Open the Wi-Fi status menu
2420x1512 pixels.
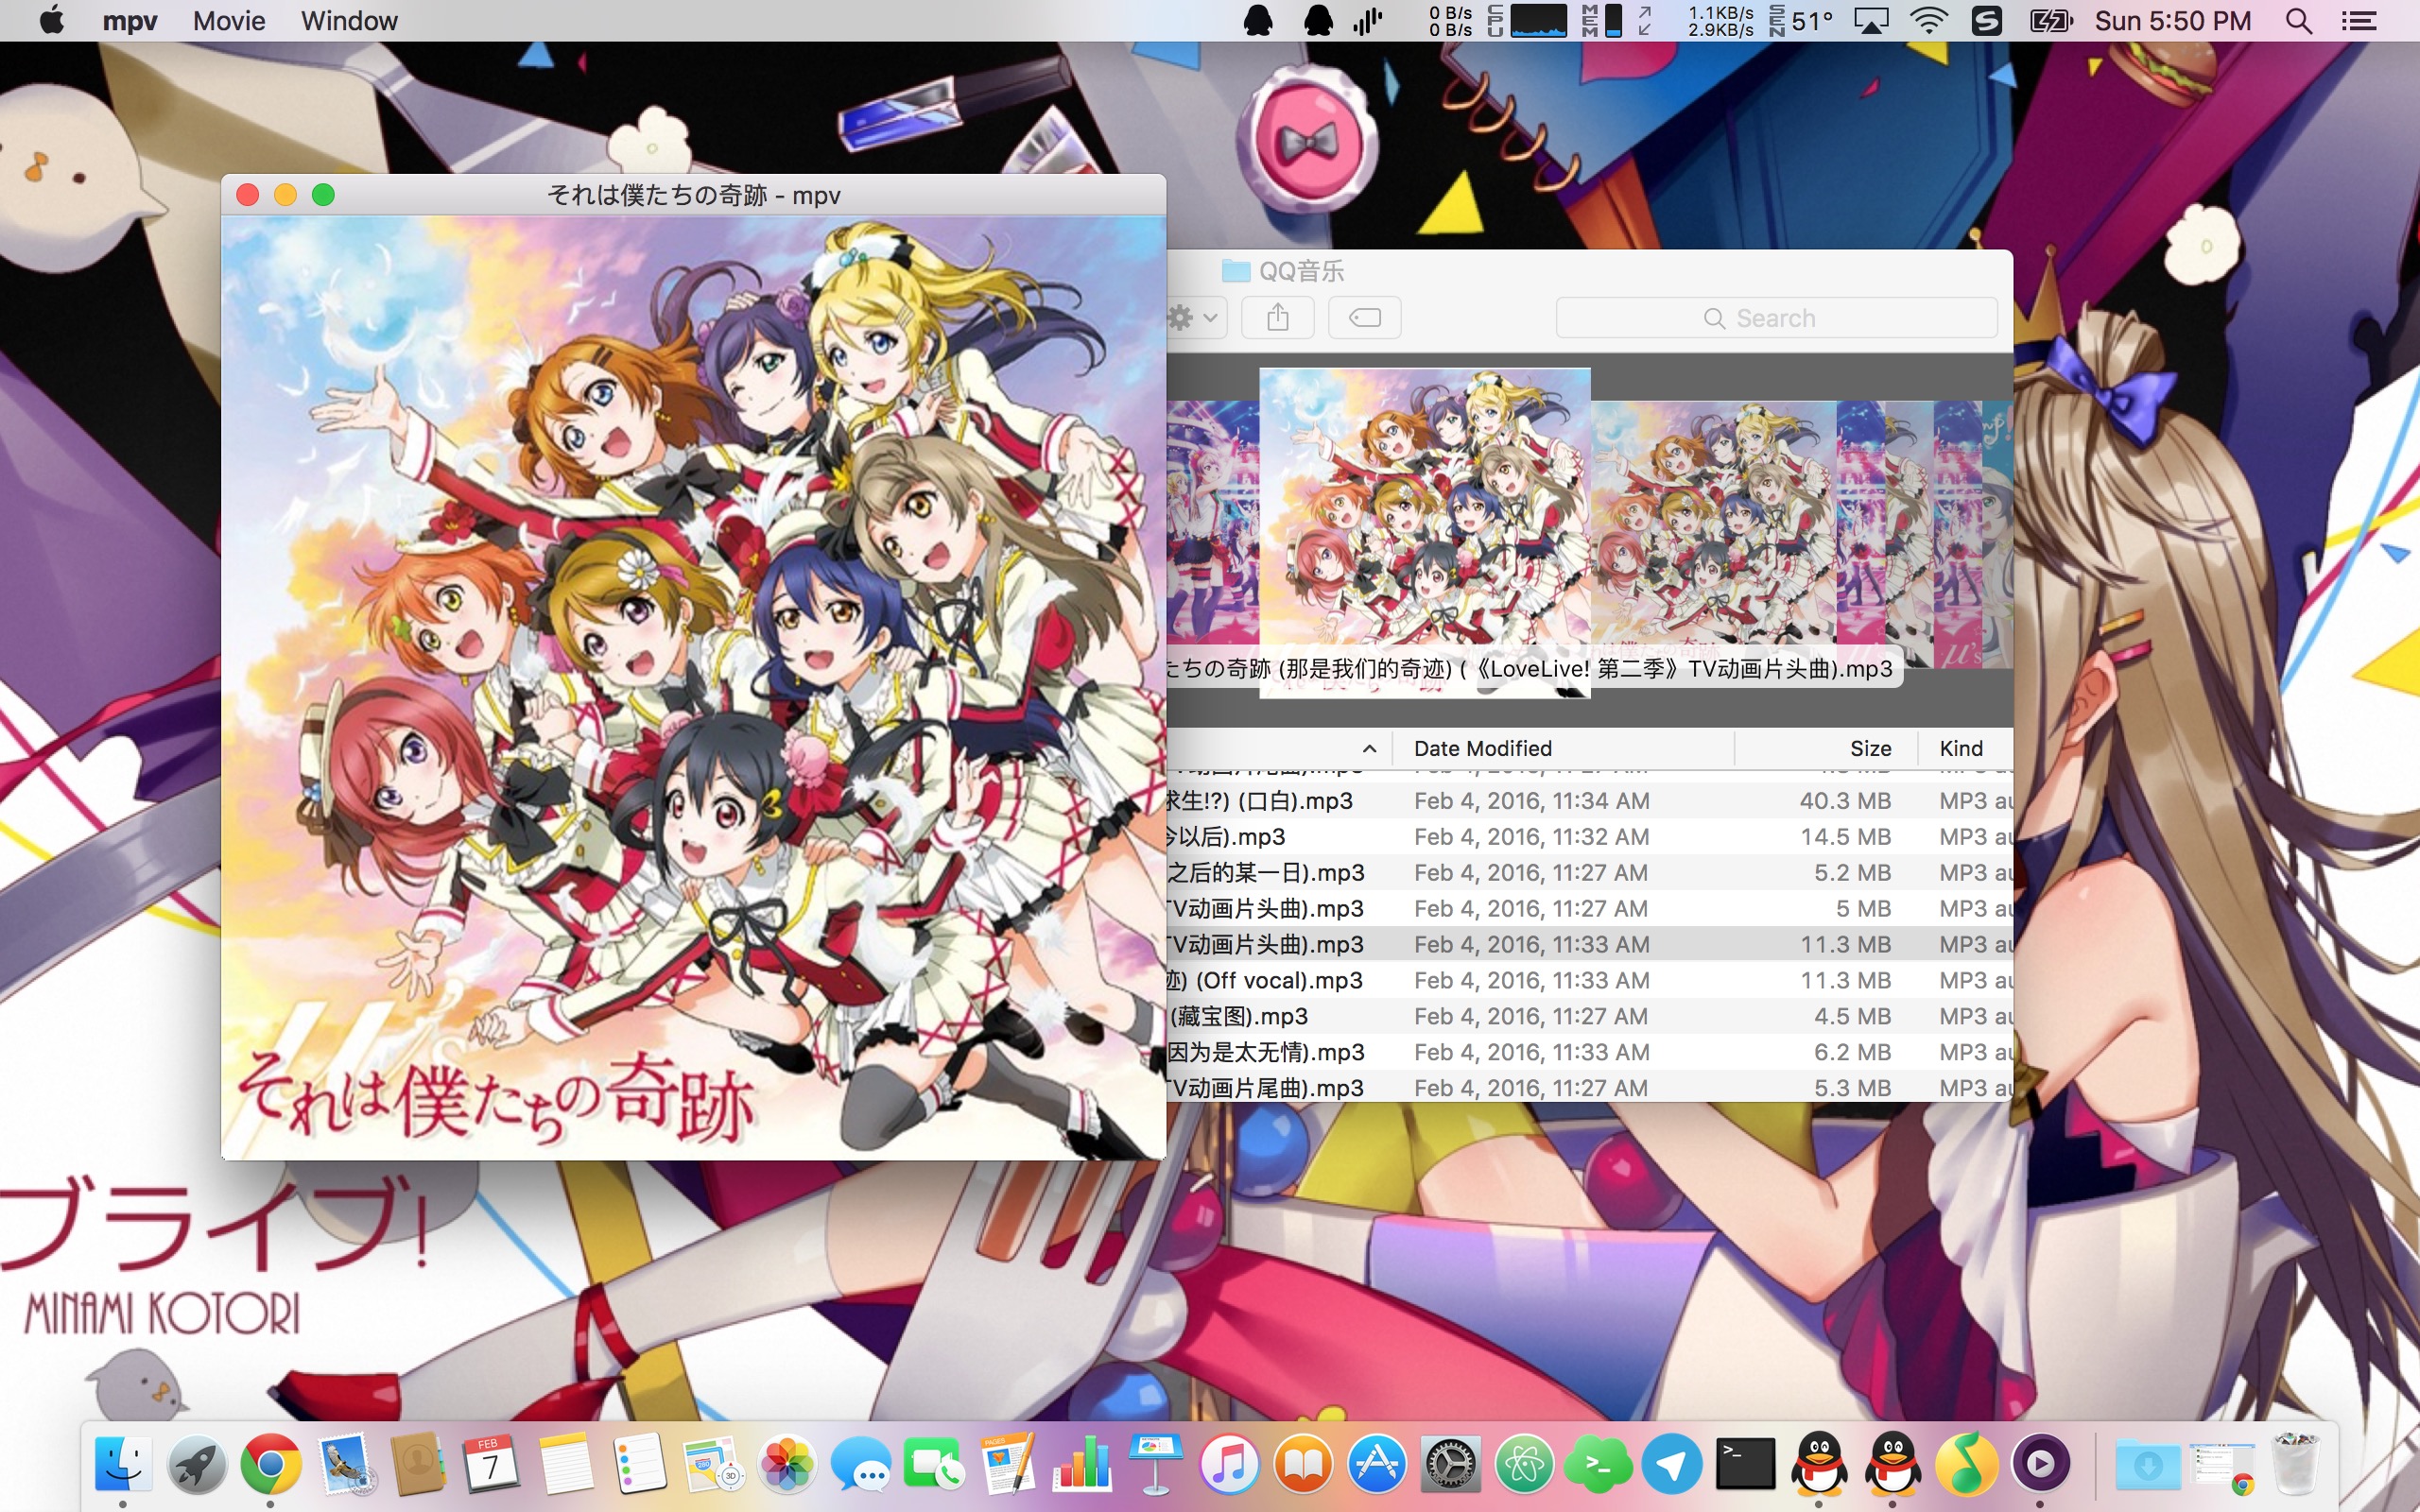(1928, 21)
